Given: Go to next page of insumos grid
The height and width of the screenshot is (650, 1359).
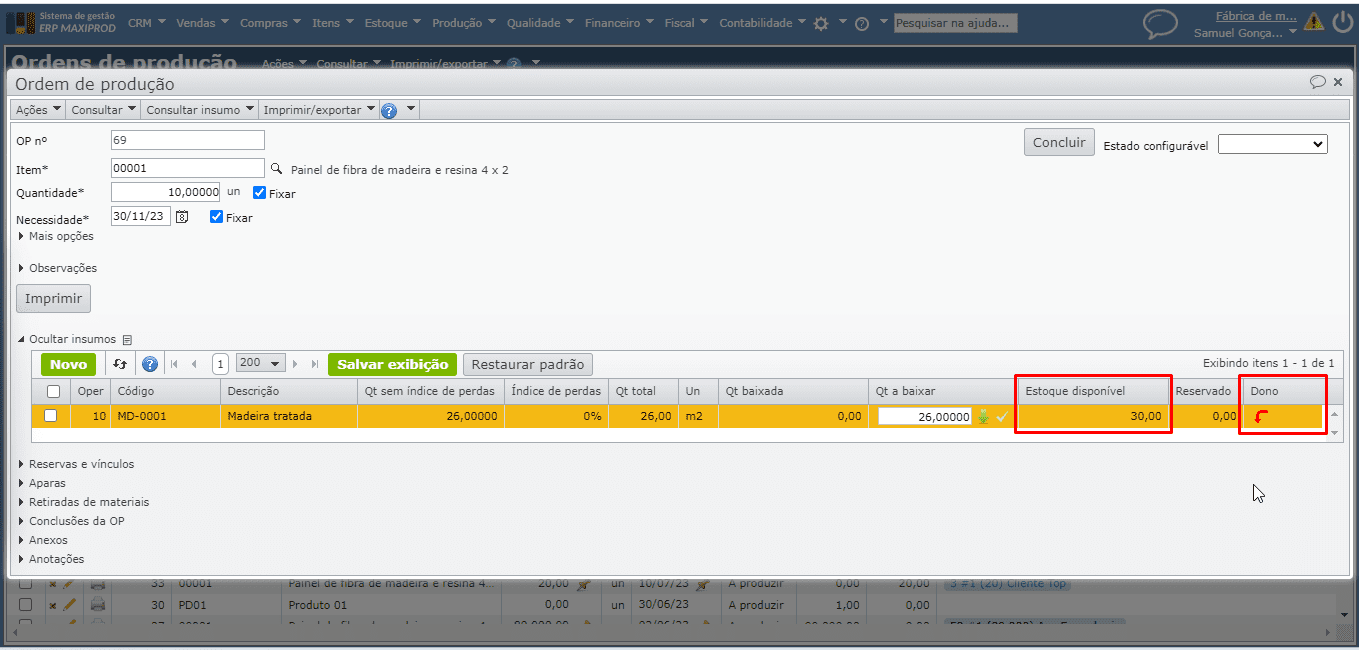Looking at the screenshot, I should tap(295, 364).
